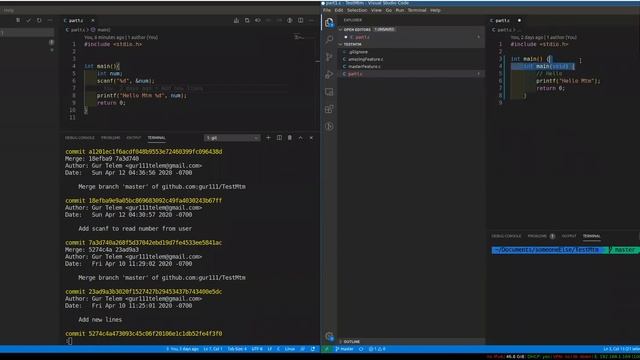
Task: Click the first icon in left editor toolbar
Action: [x=236, y=20]
